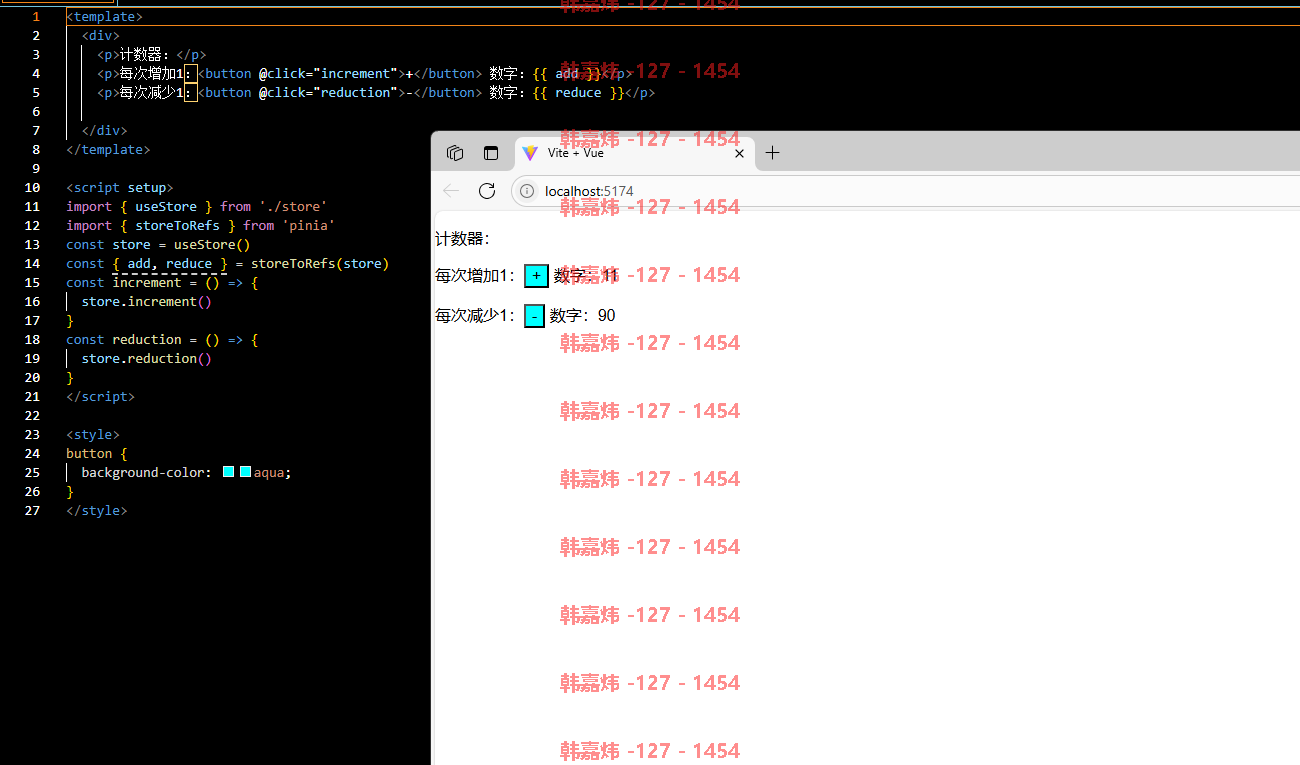
Task: Click the closing </template> tag in the editor
Action: pyautogui.click(x=108, y=149)
